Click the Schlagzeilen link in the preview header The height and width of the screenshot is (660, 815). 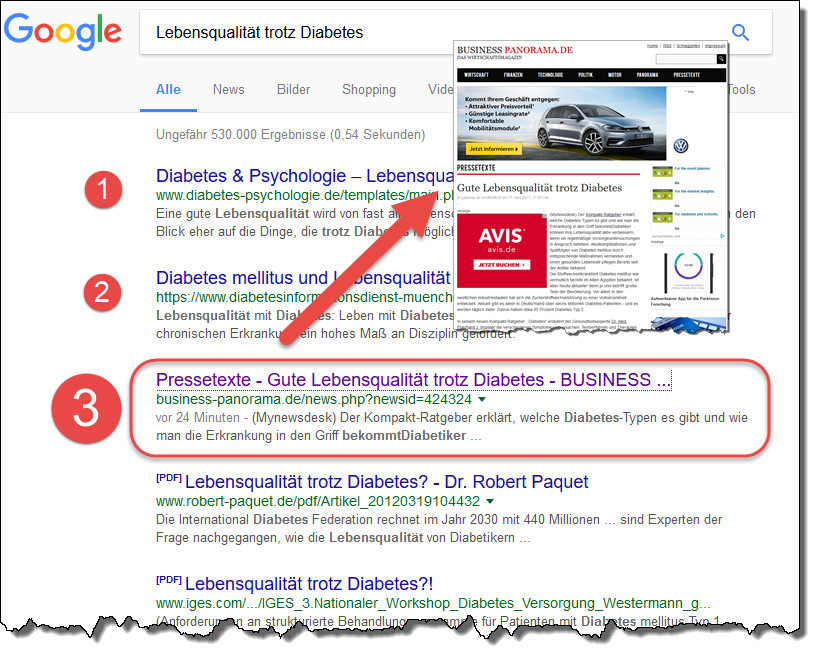click(x=688, y=46)
